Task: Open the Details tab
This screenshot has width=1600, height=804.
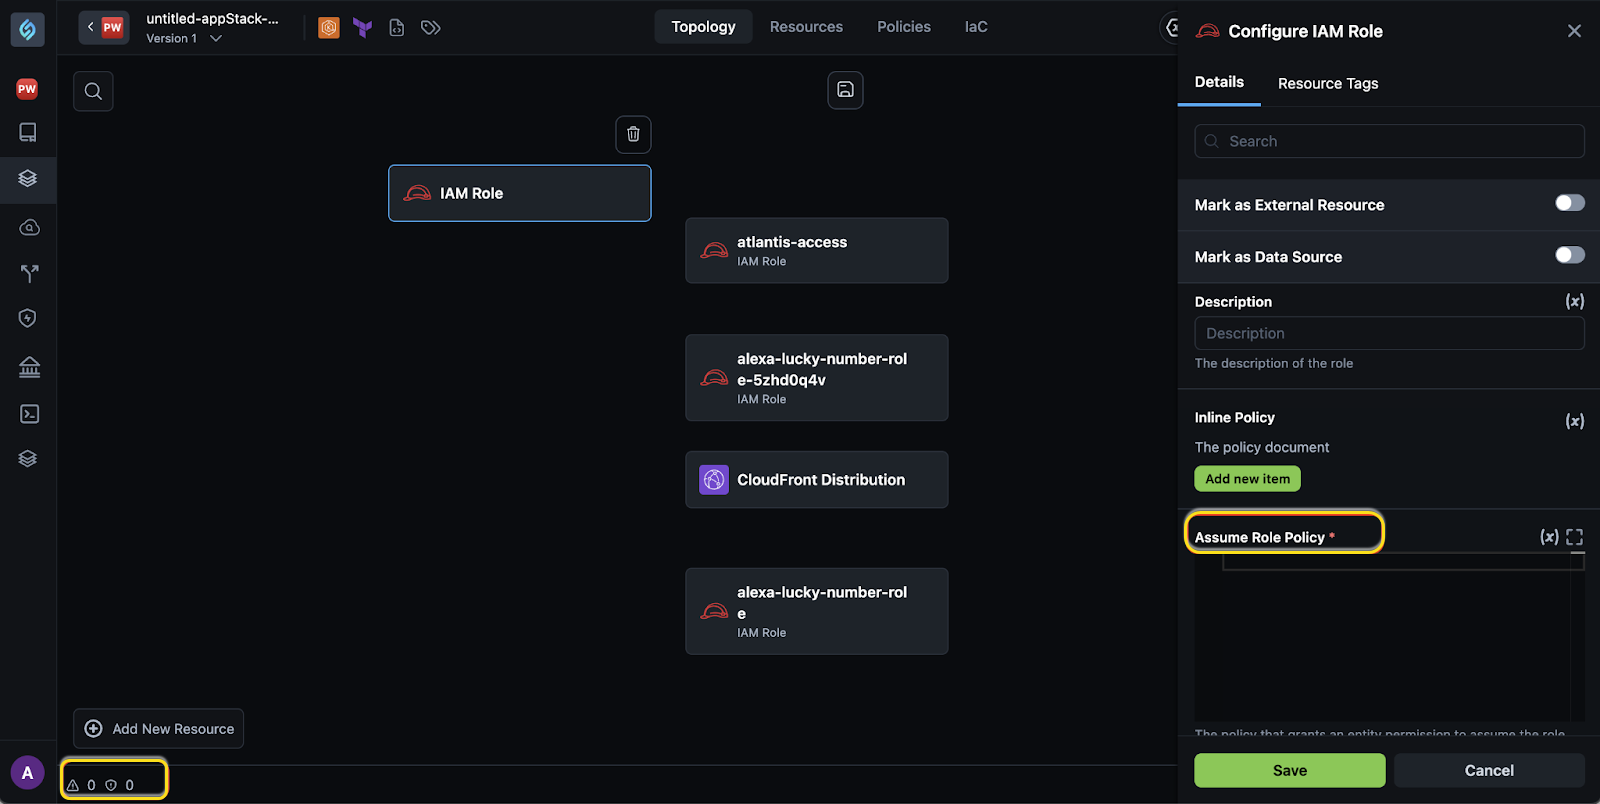Action: 1219,82
